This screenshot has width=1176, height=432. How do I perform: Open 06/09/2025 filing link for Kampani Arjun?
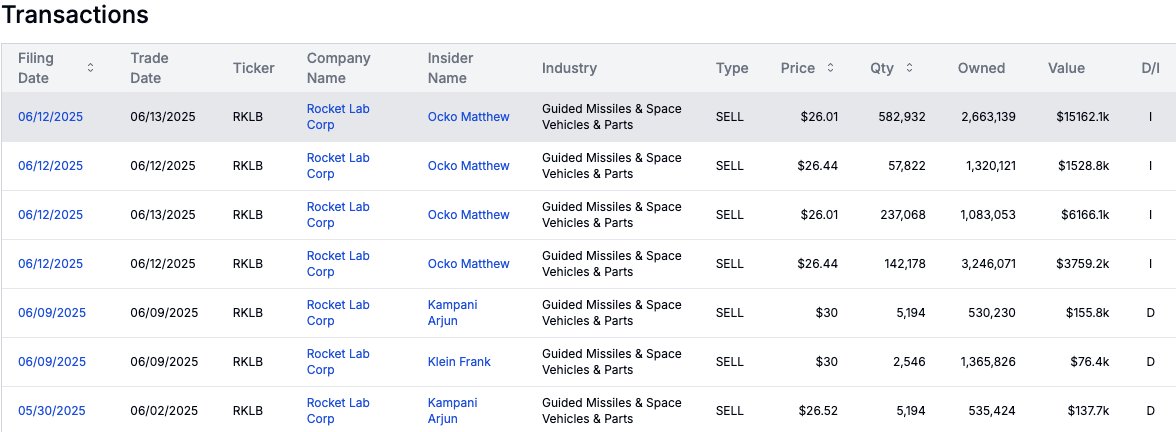pyautogui.click(x=52, y=313)
